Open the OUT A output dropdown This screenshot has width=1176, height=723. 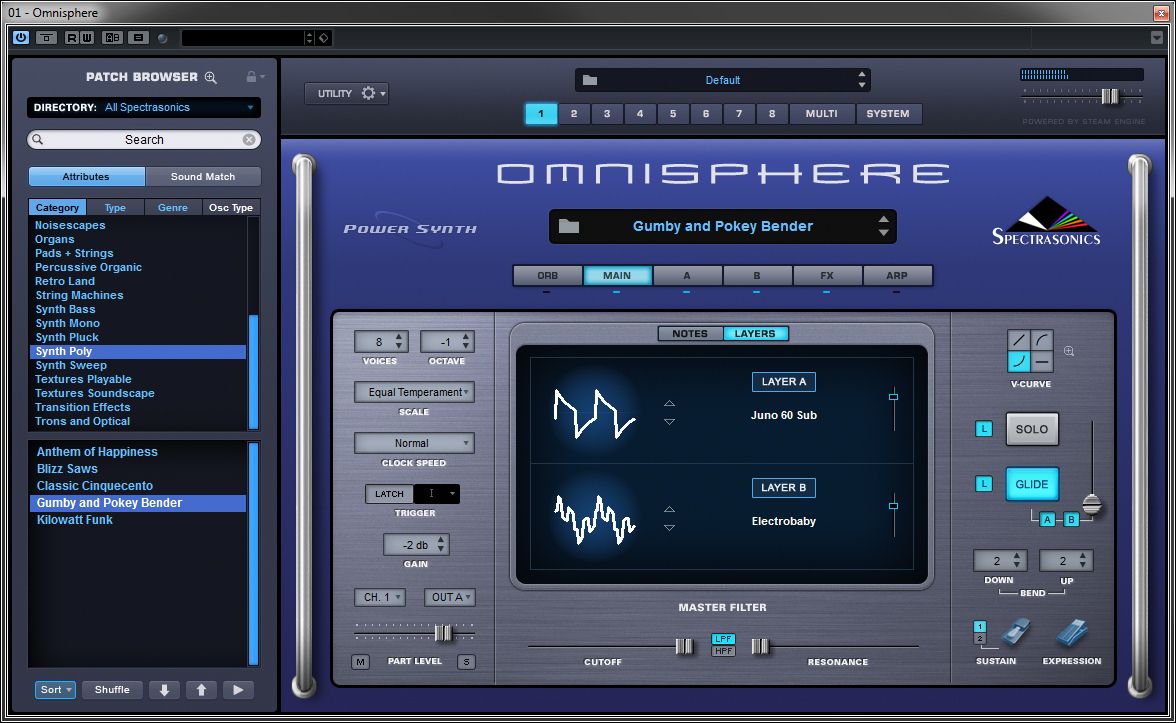(x=449, y=597)
